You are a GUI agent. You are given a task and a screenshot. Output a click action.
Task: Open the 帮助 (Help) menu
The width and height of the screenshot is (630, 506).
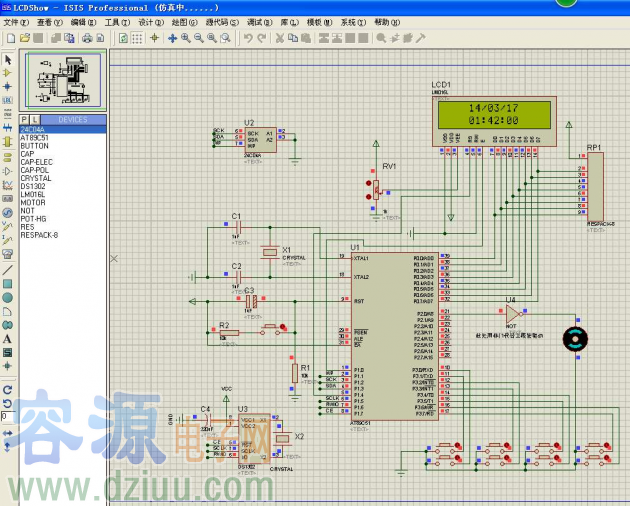382,22
